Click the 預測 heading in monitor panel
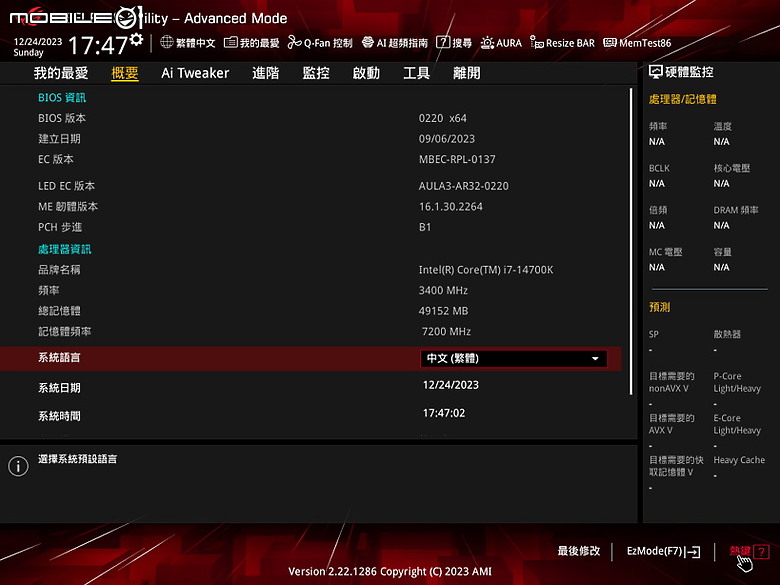This screenshot has height=585, width=780. (660, 307)
